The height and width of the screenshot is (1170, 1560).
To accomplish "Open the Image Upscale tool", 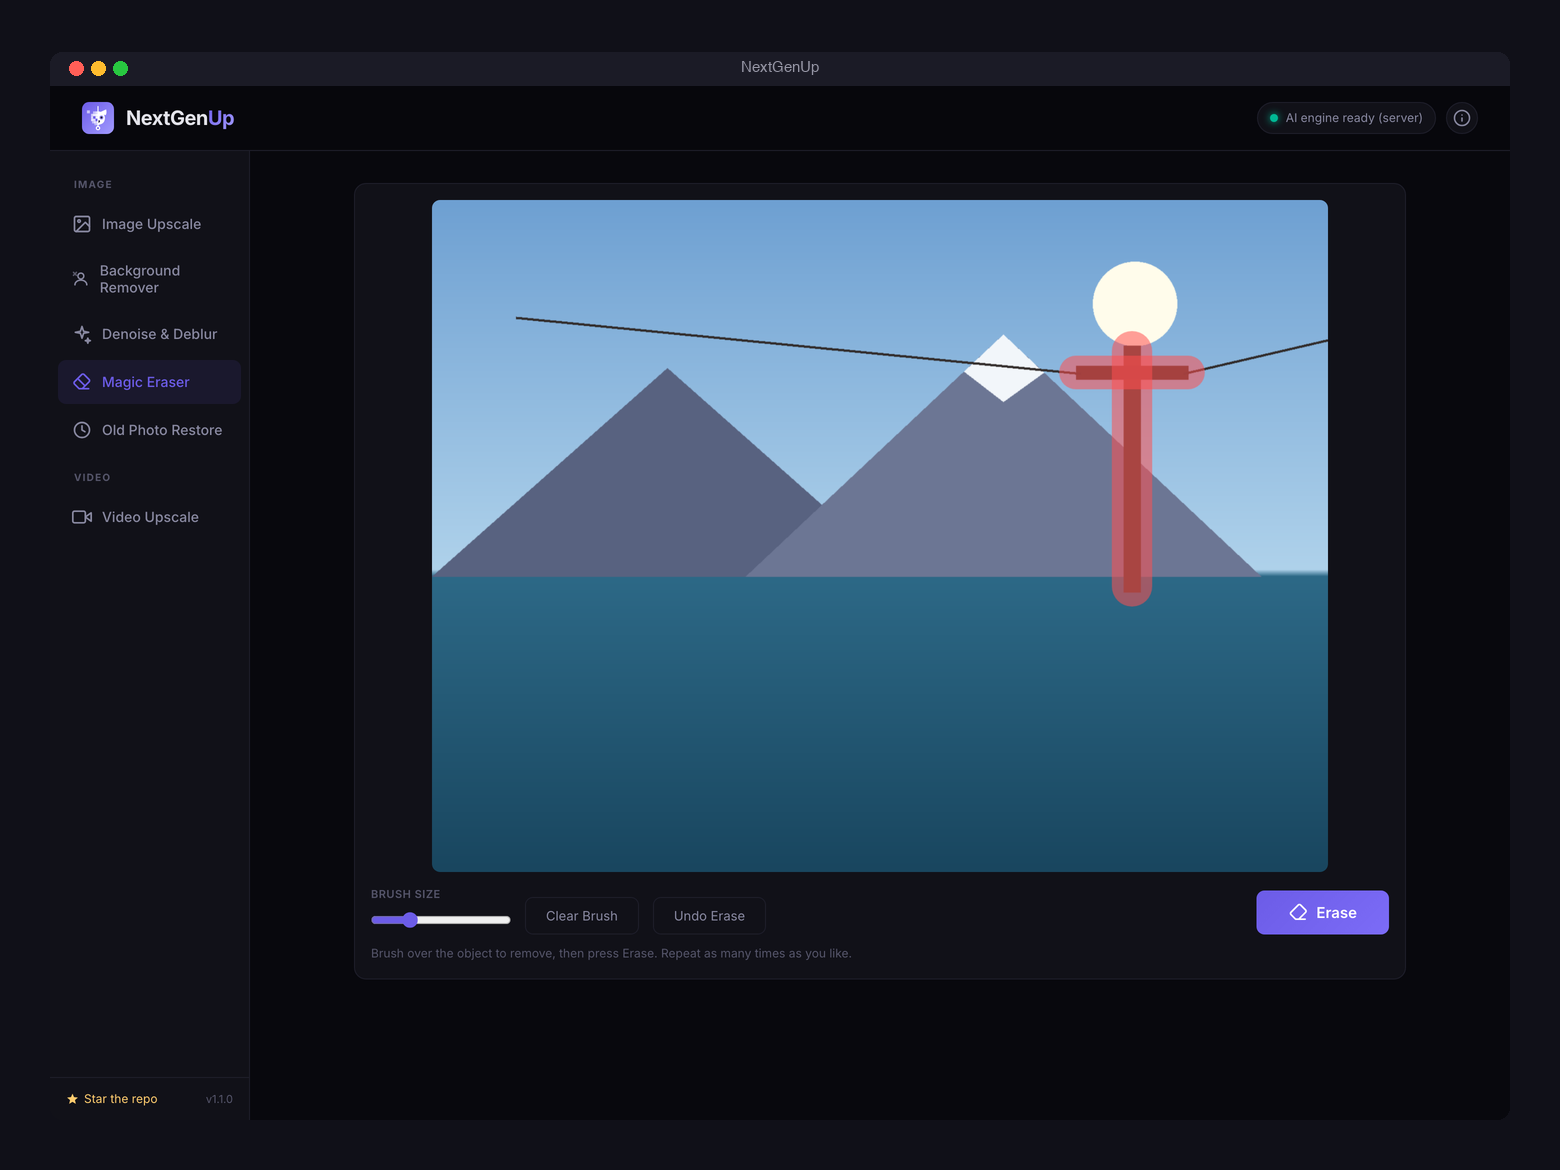I will click(151, 224).
